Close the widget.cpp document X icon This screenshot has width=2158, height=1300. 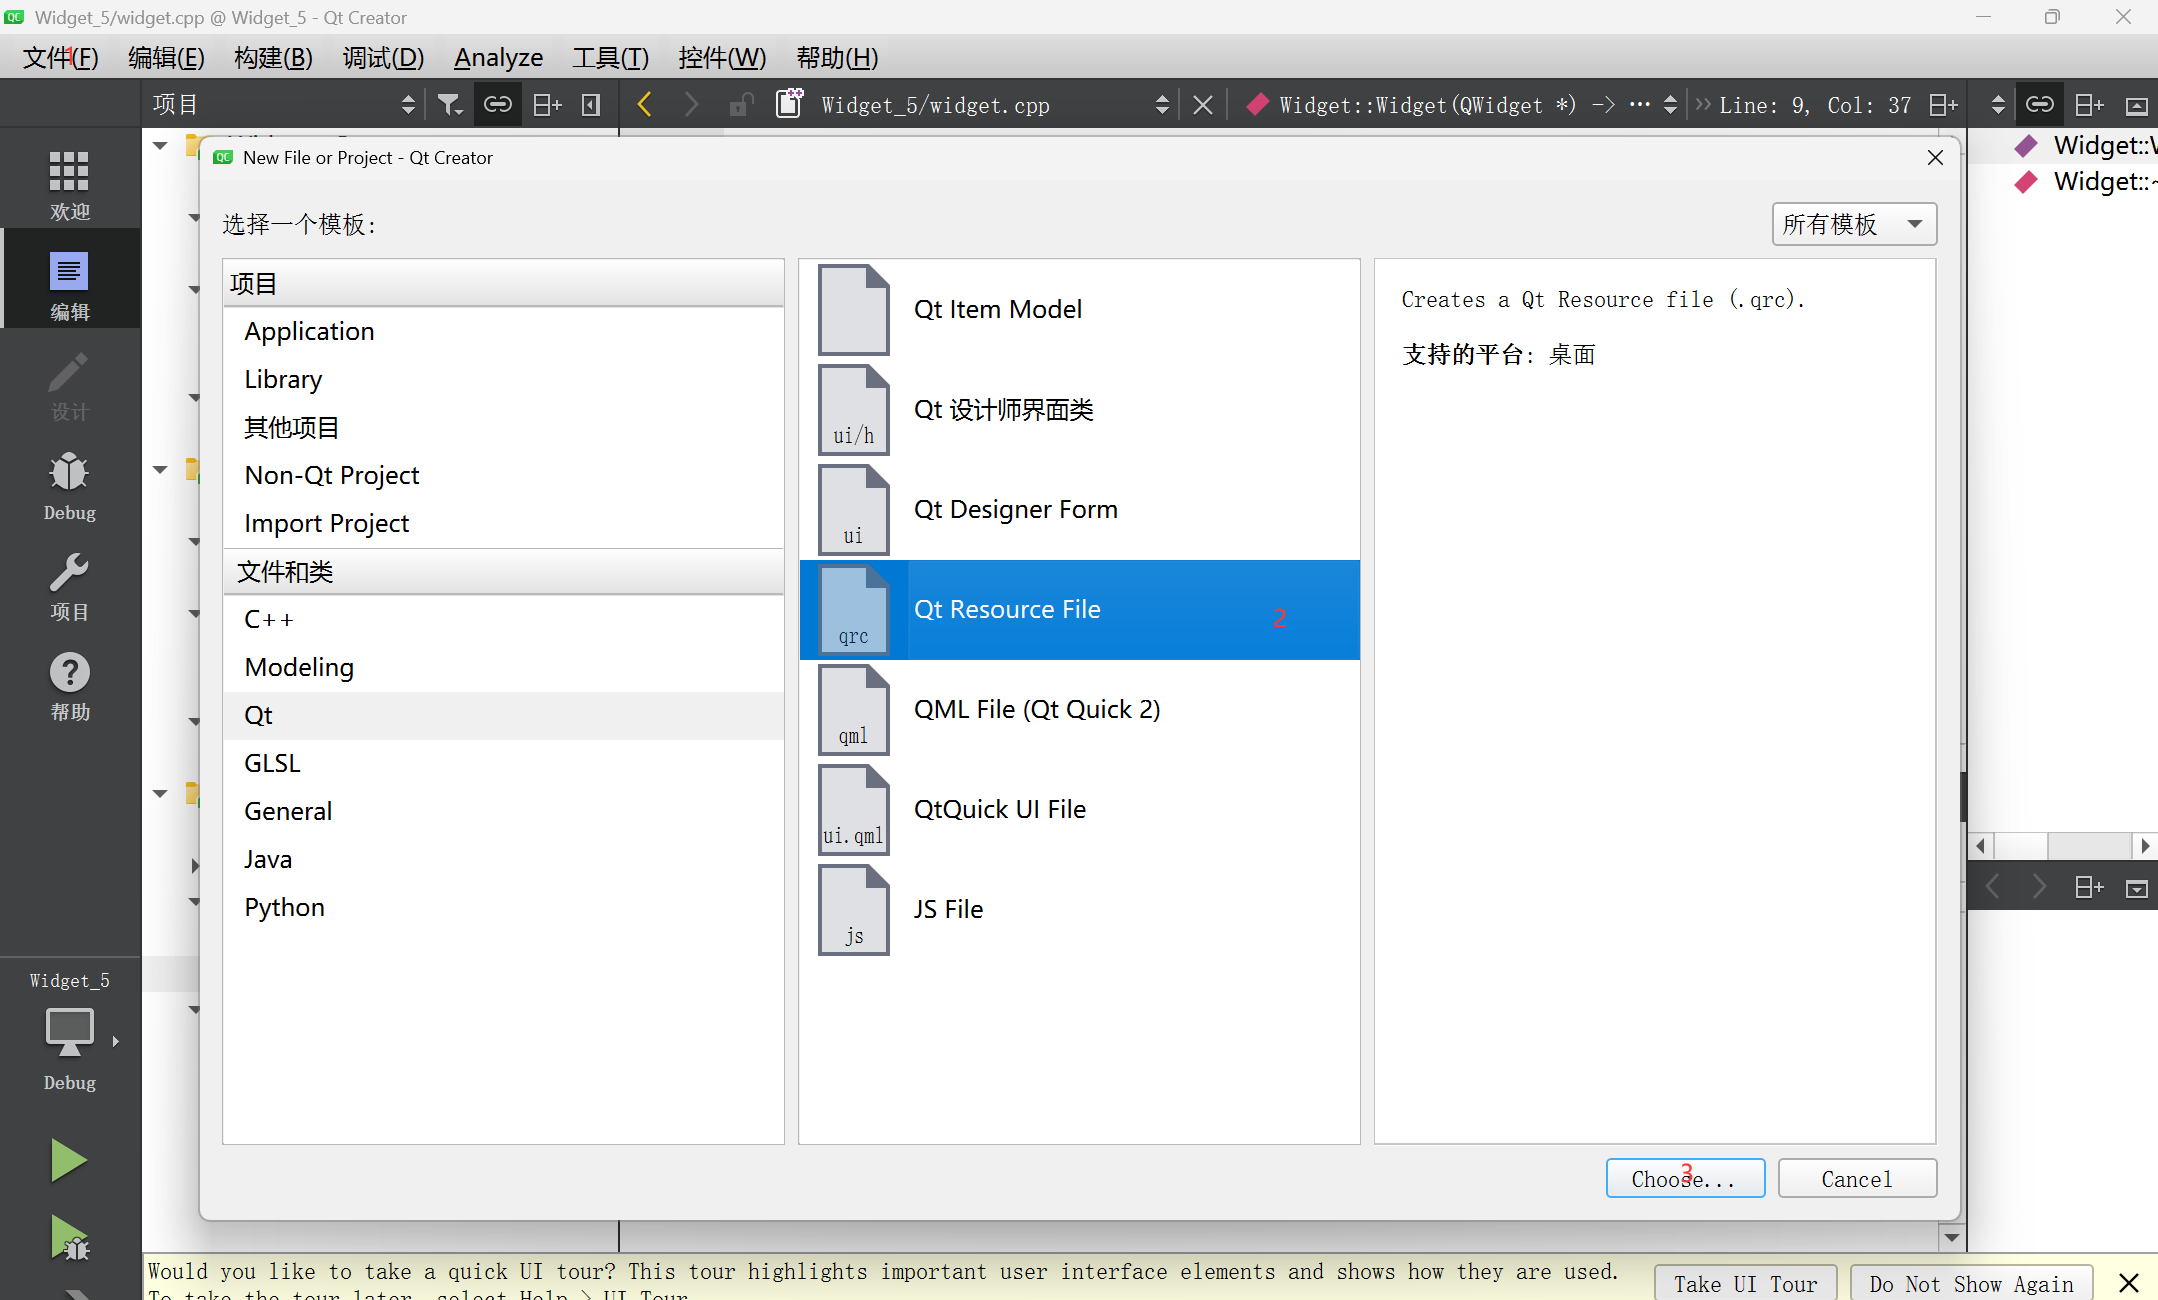pos(1203,105)
